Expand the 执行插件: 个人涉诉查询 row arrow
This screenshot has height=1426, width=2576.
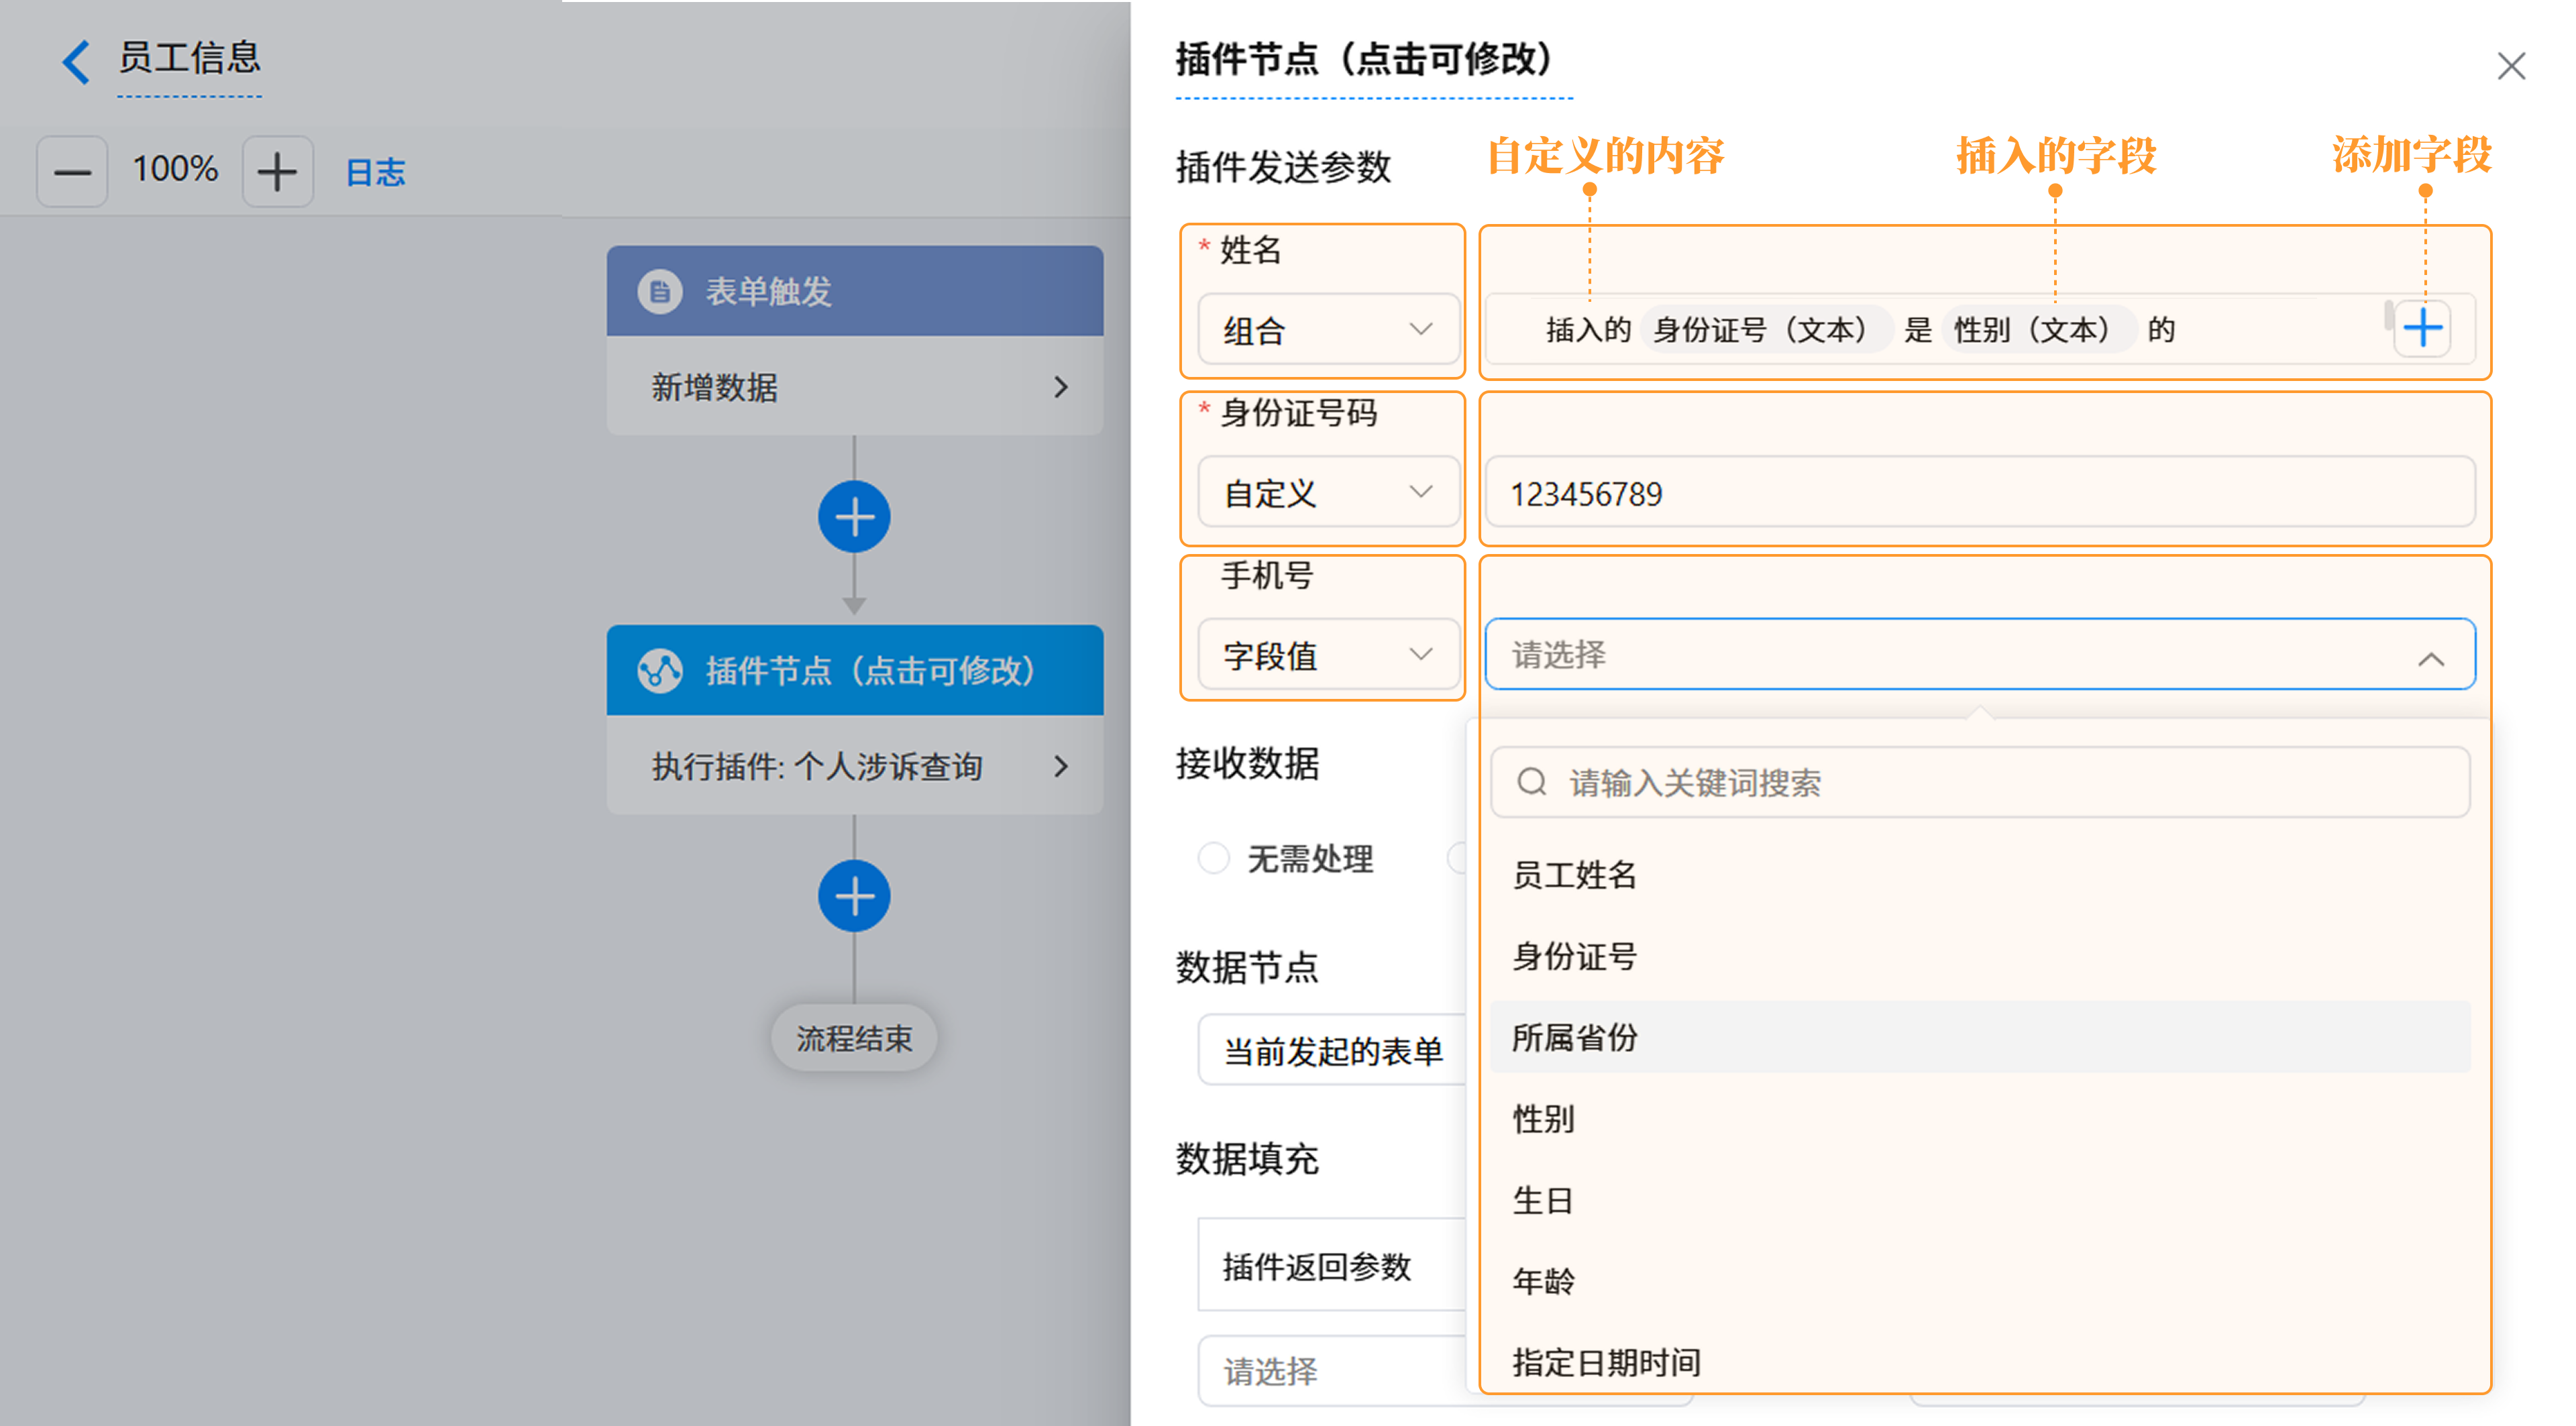click(x=1061, y=766)
